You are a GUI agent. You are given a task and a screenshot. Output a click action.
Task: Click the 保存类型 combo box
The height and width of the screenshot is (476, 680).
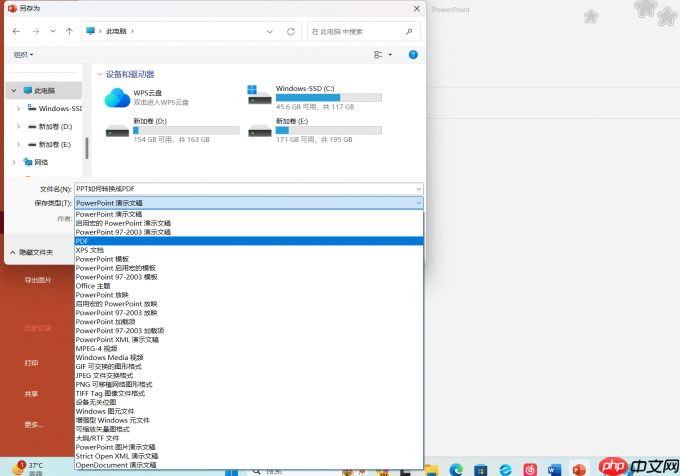tap(249, 203)
